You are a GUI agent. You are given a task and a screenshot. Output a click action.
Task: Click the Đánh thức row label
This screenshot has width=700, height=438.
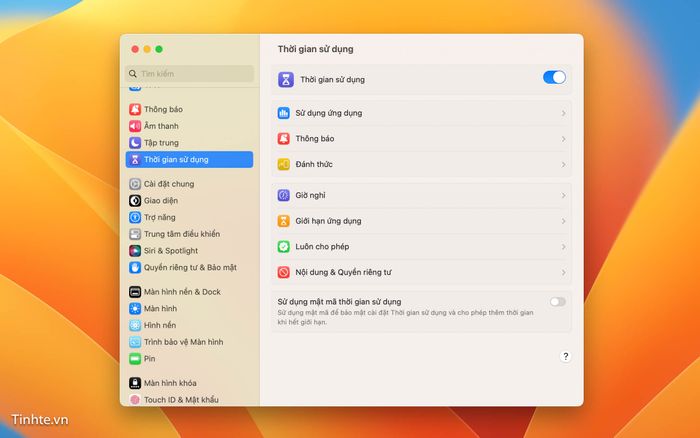pos(314,164)
